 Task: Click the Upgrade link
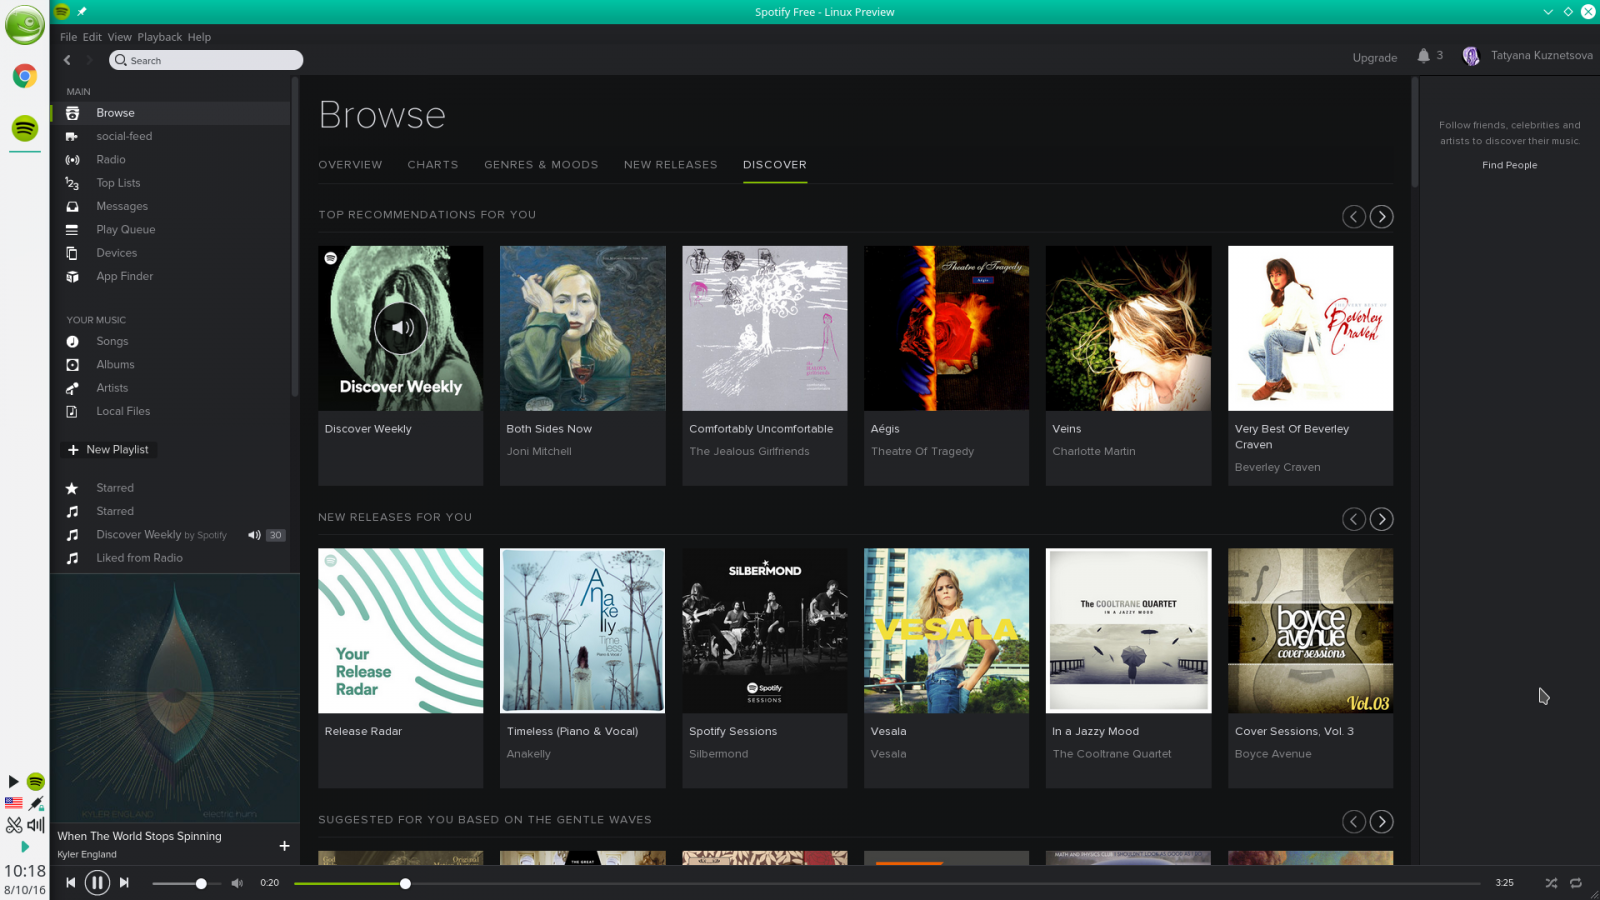tap(1375, 58)
